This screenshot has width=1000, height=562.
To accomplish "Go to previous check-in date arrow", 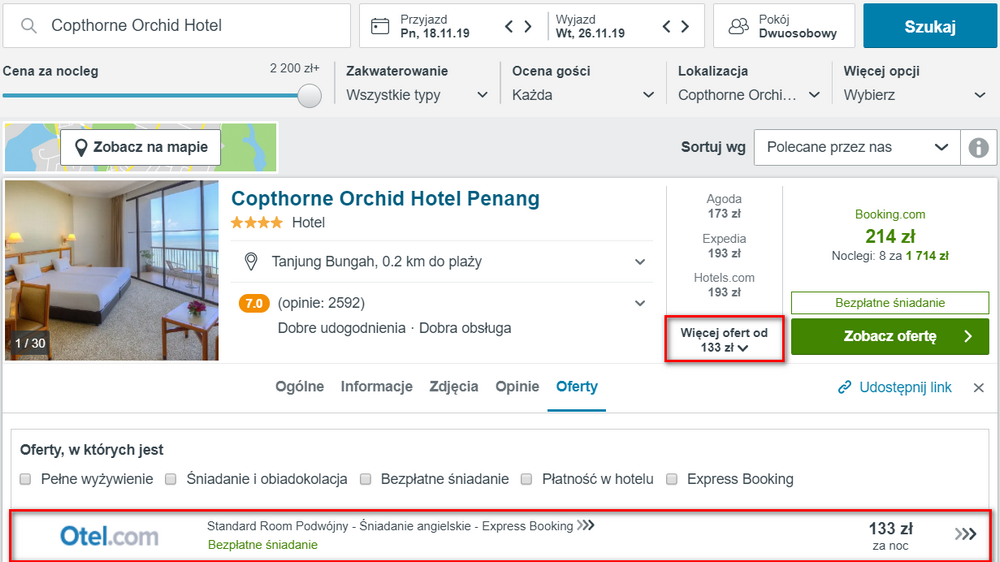I will pyautogui.click(x=509, y=27).
